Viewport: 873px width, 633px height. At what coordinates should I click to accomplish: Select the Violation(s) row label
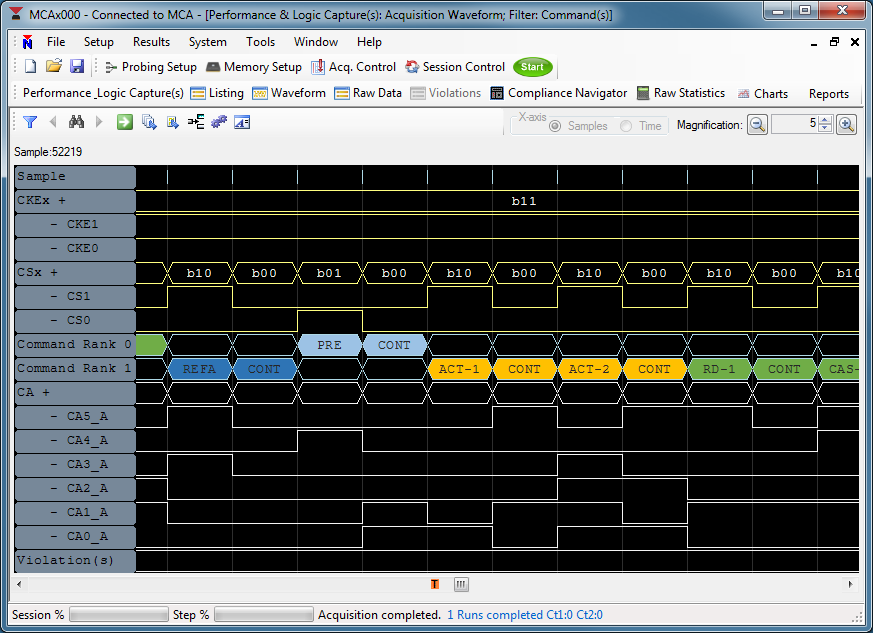tap(75, 560)
